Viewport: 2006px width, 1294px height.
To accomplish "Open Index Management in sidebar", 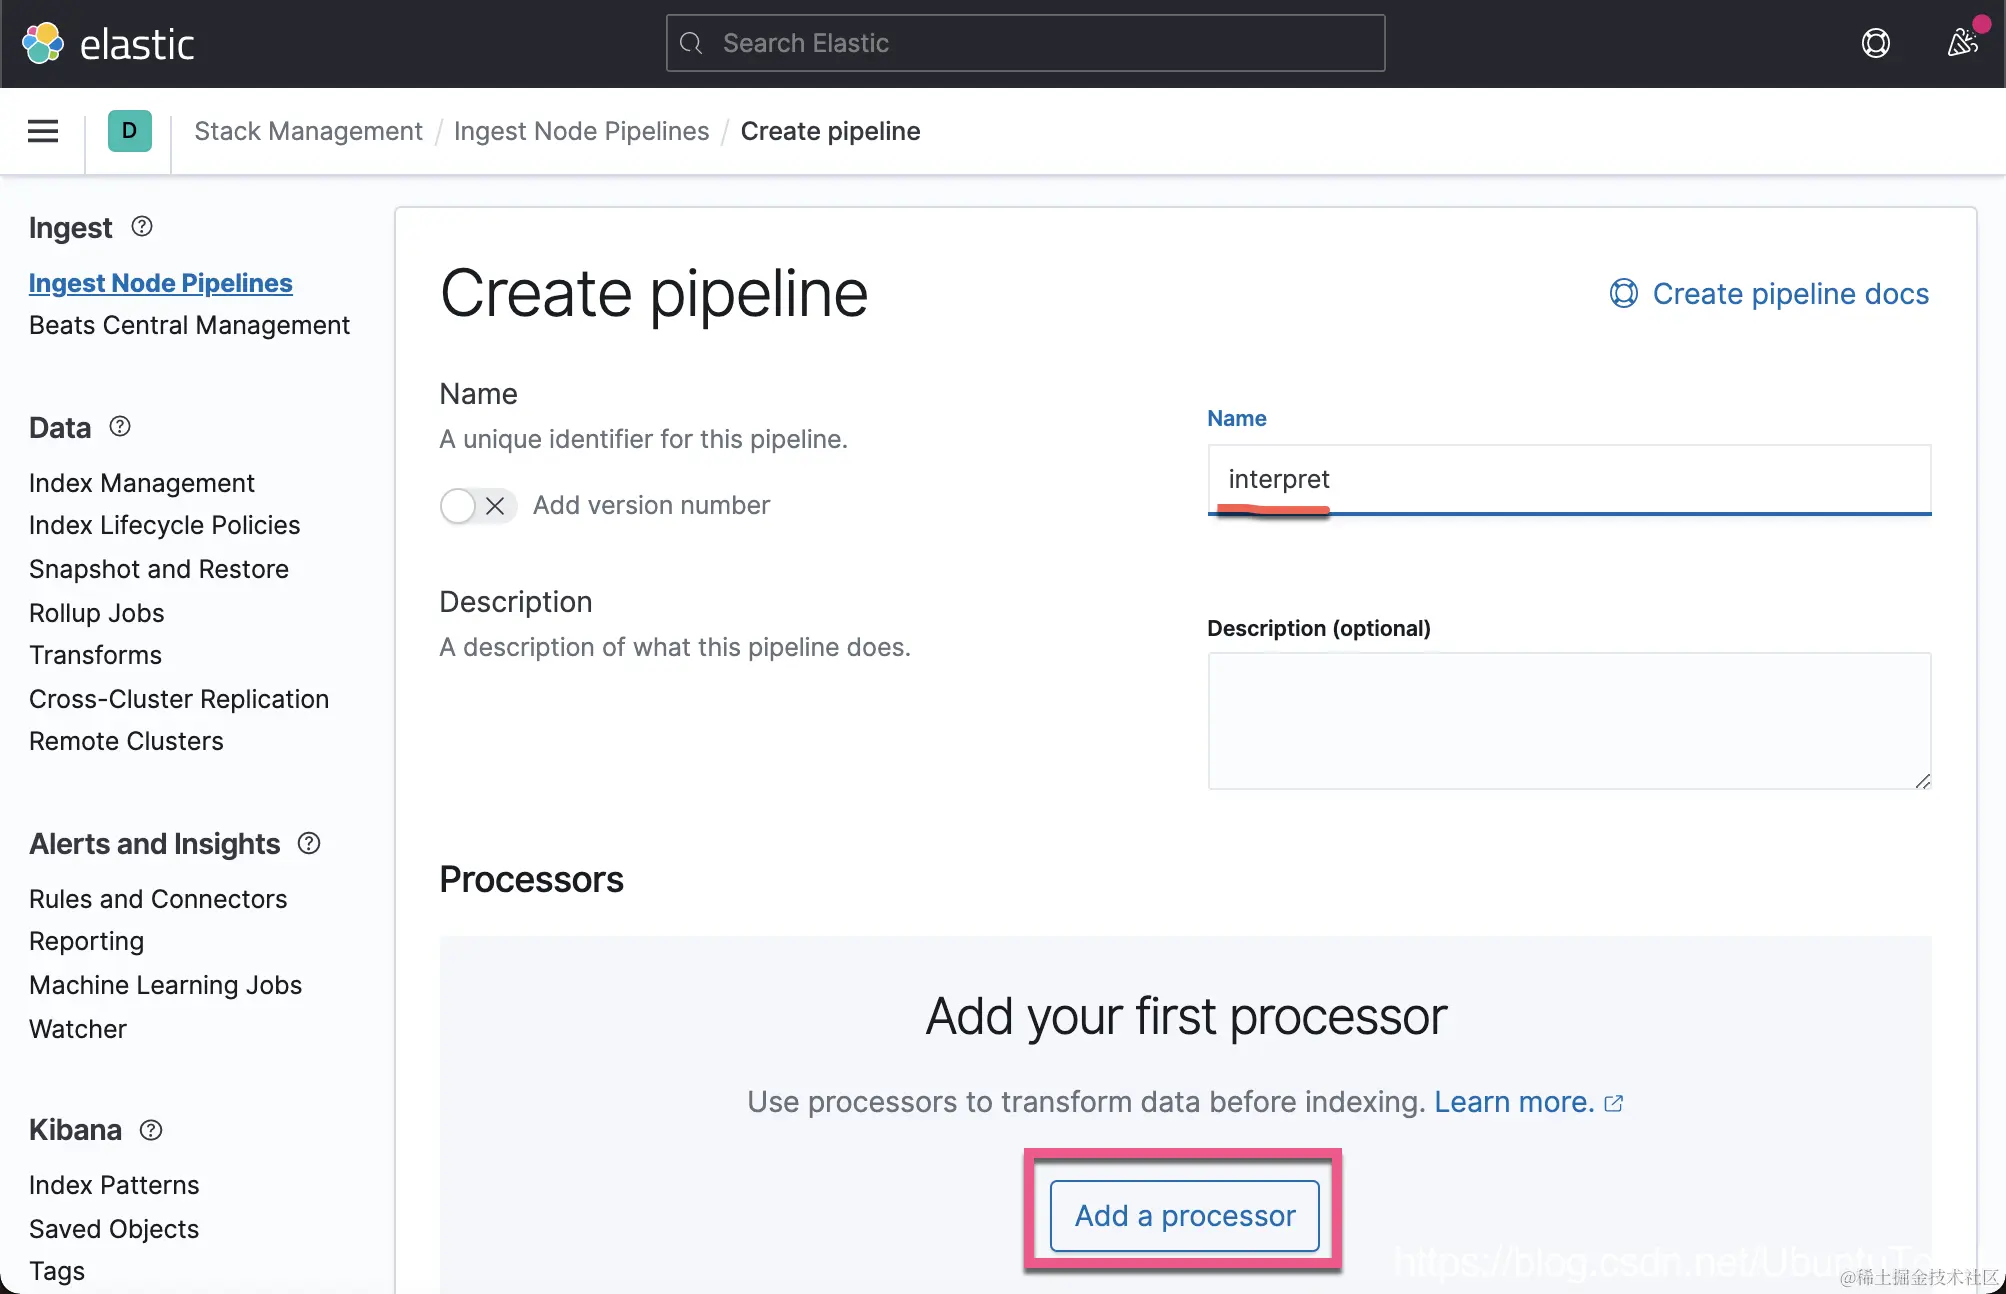I will coord(141,483).
